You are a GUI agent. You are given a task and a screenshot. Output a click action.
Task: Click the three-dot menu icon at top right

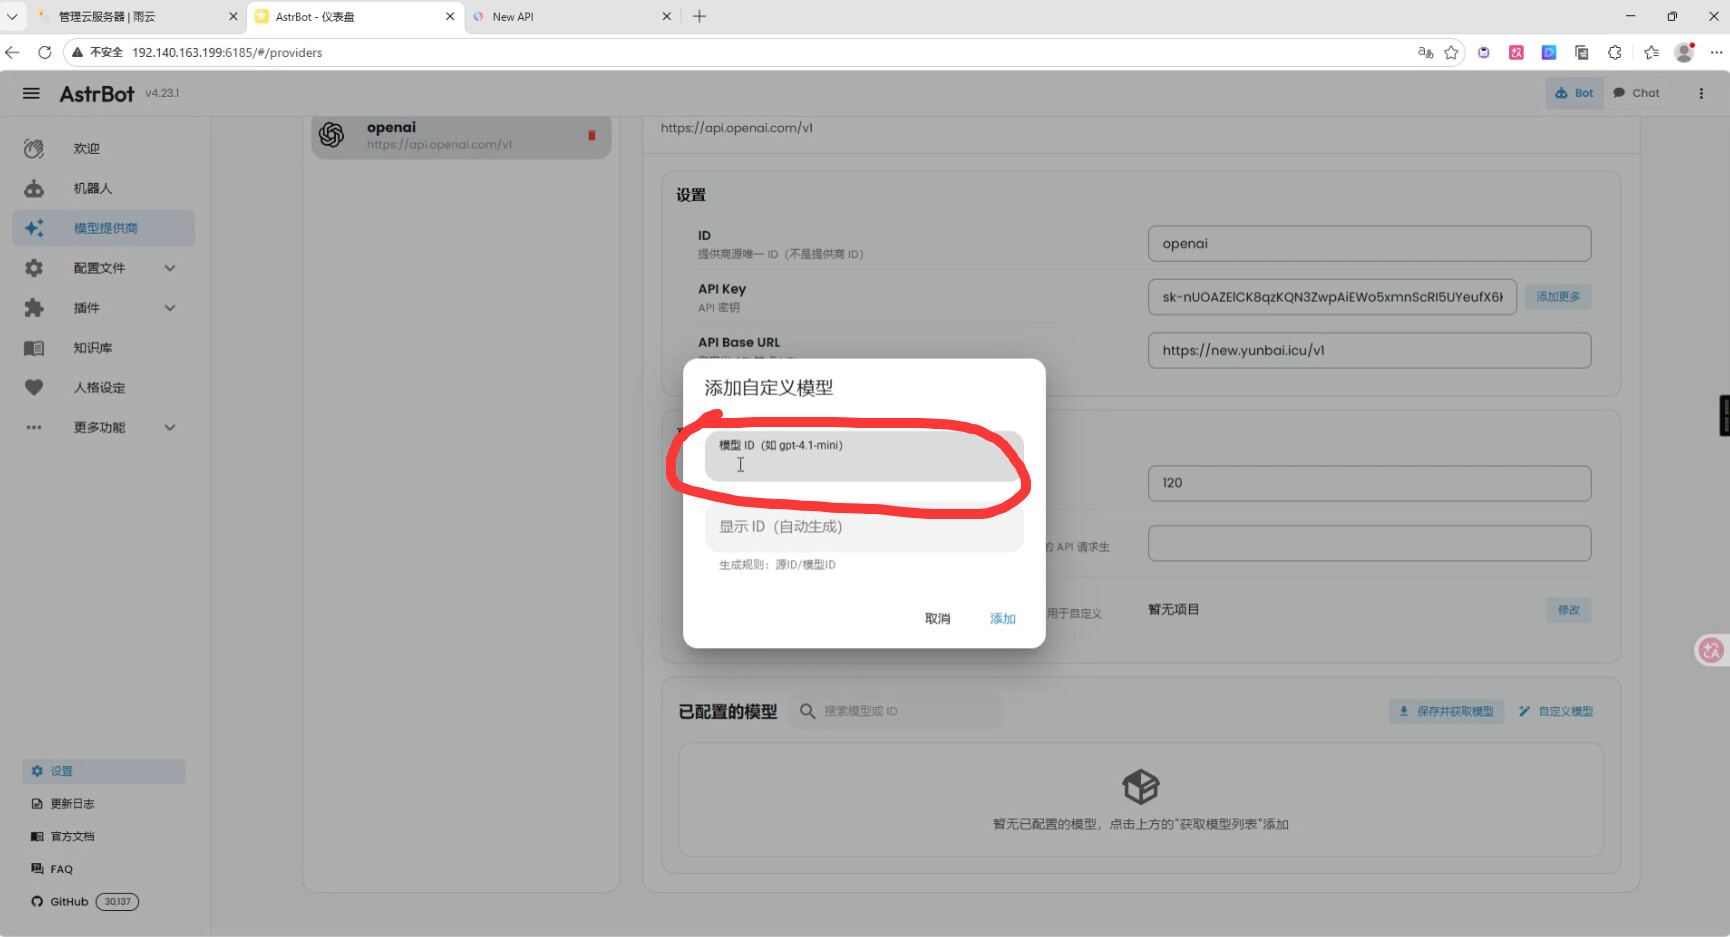pos(1701,93)
